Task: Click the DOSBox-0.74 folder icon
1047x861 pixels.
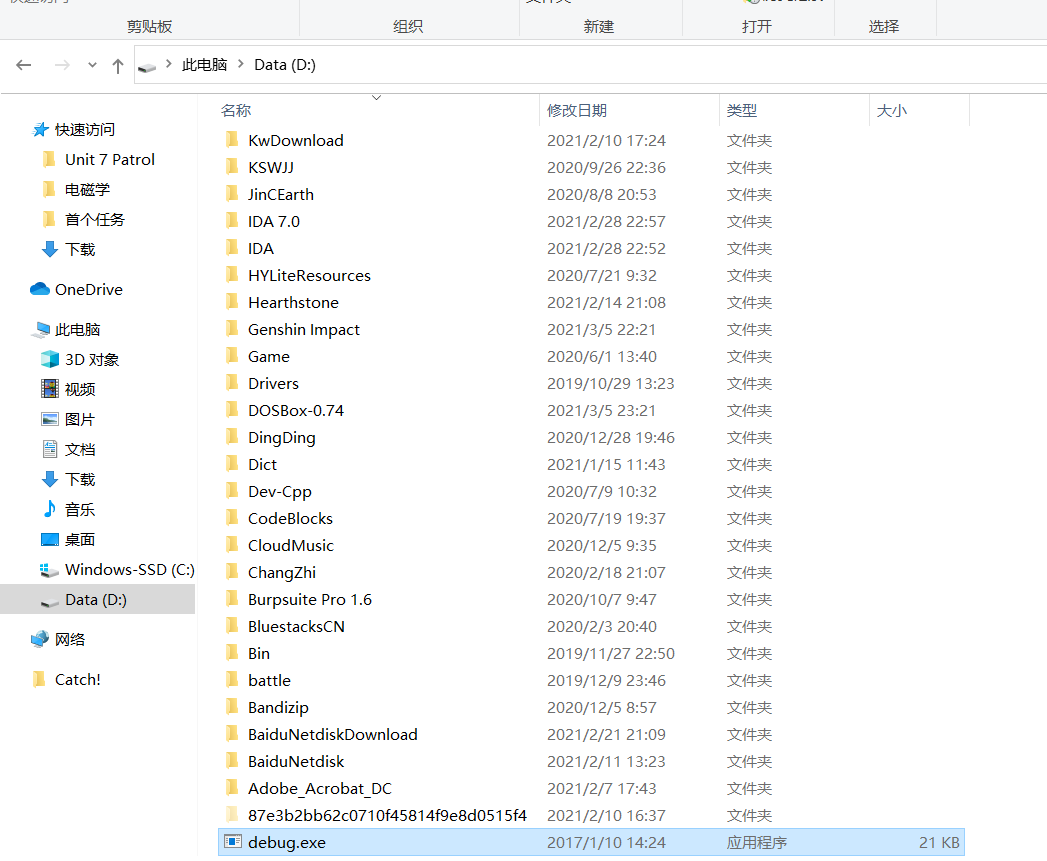Action: [x=232, y=409]
